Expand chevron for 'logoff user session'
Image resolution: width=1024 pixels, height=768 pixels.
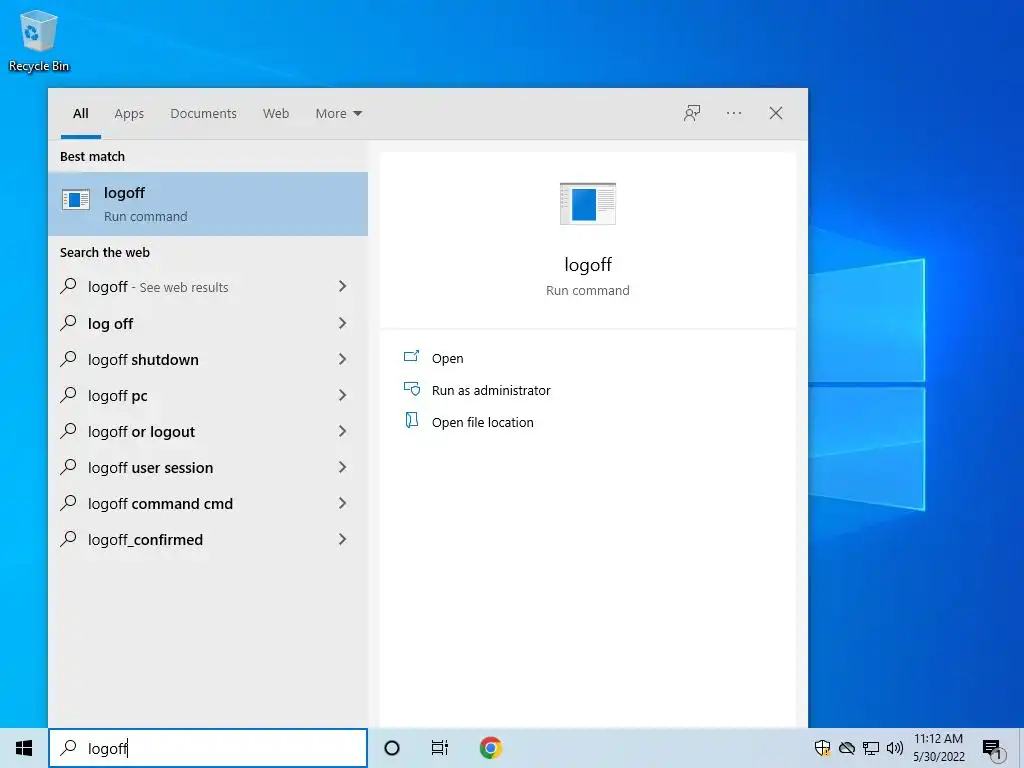tap(342, 467)
